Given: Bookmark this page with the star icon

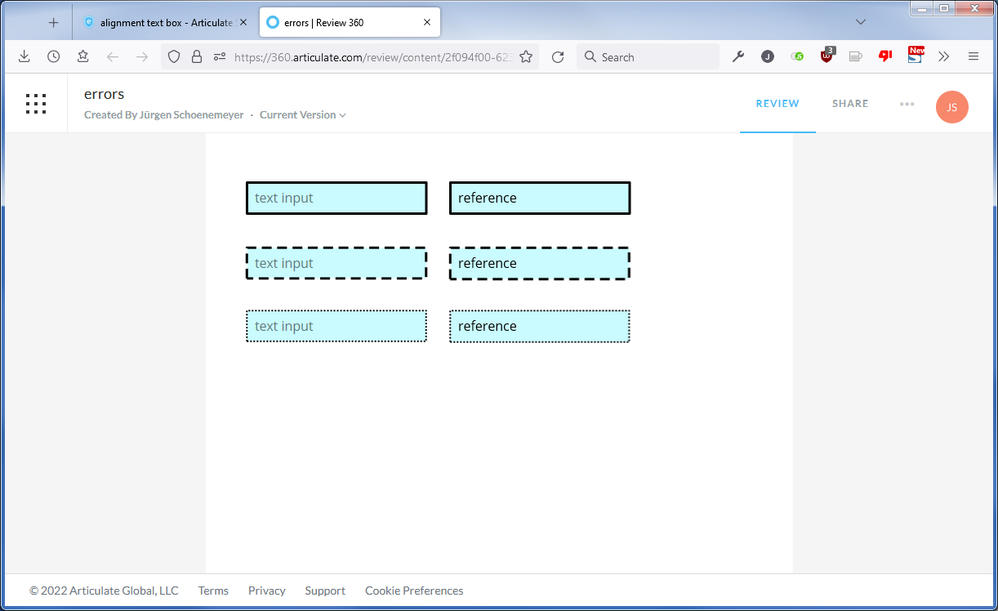Looking at the screenshot, I should click(526, 57).
